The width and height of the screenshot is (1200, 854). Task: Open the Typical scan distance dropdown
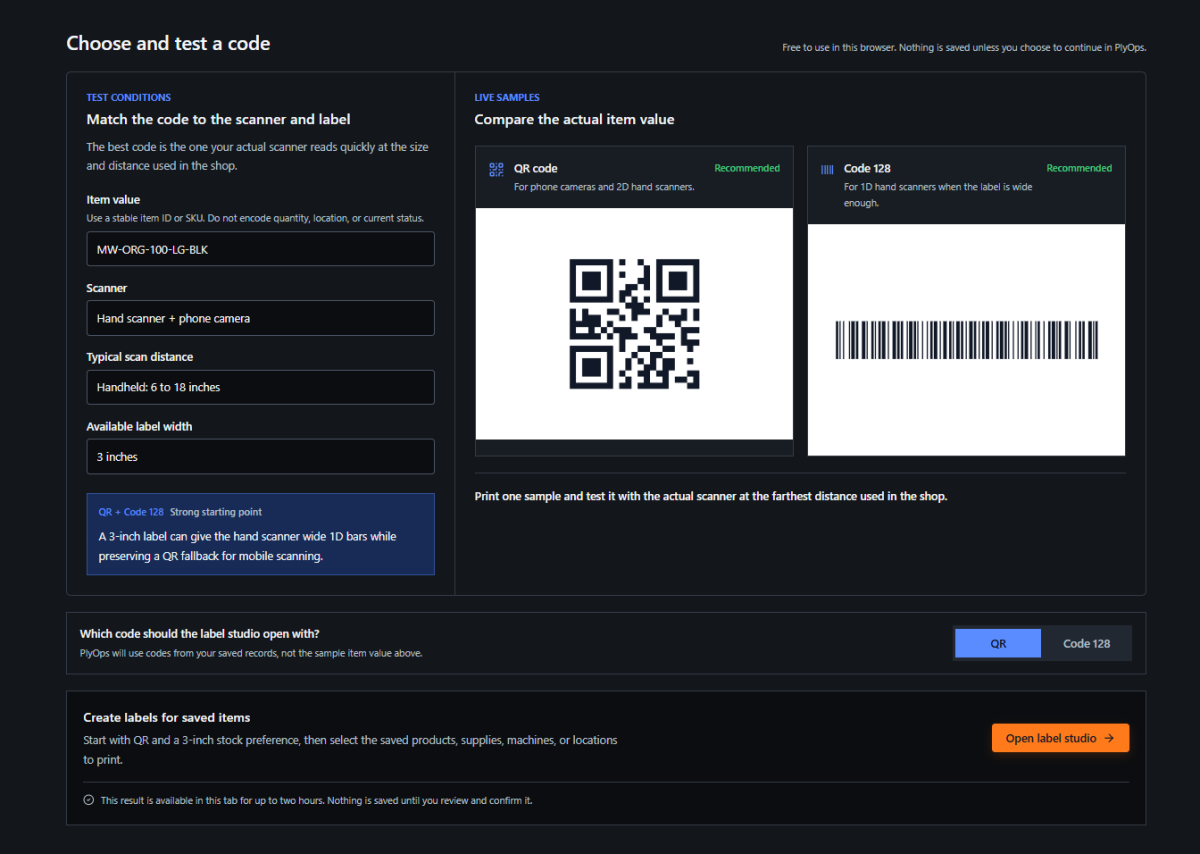pos(260,387)
